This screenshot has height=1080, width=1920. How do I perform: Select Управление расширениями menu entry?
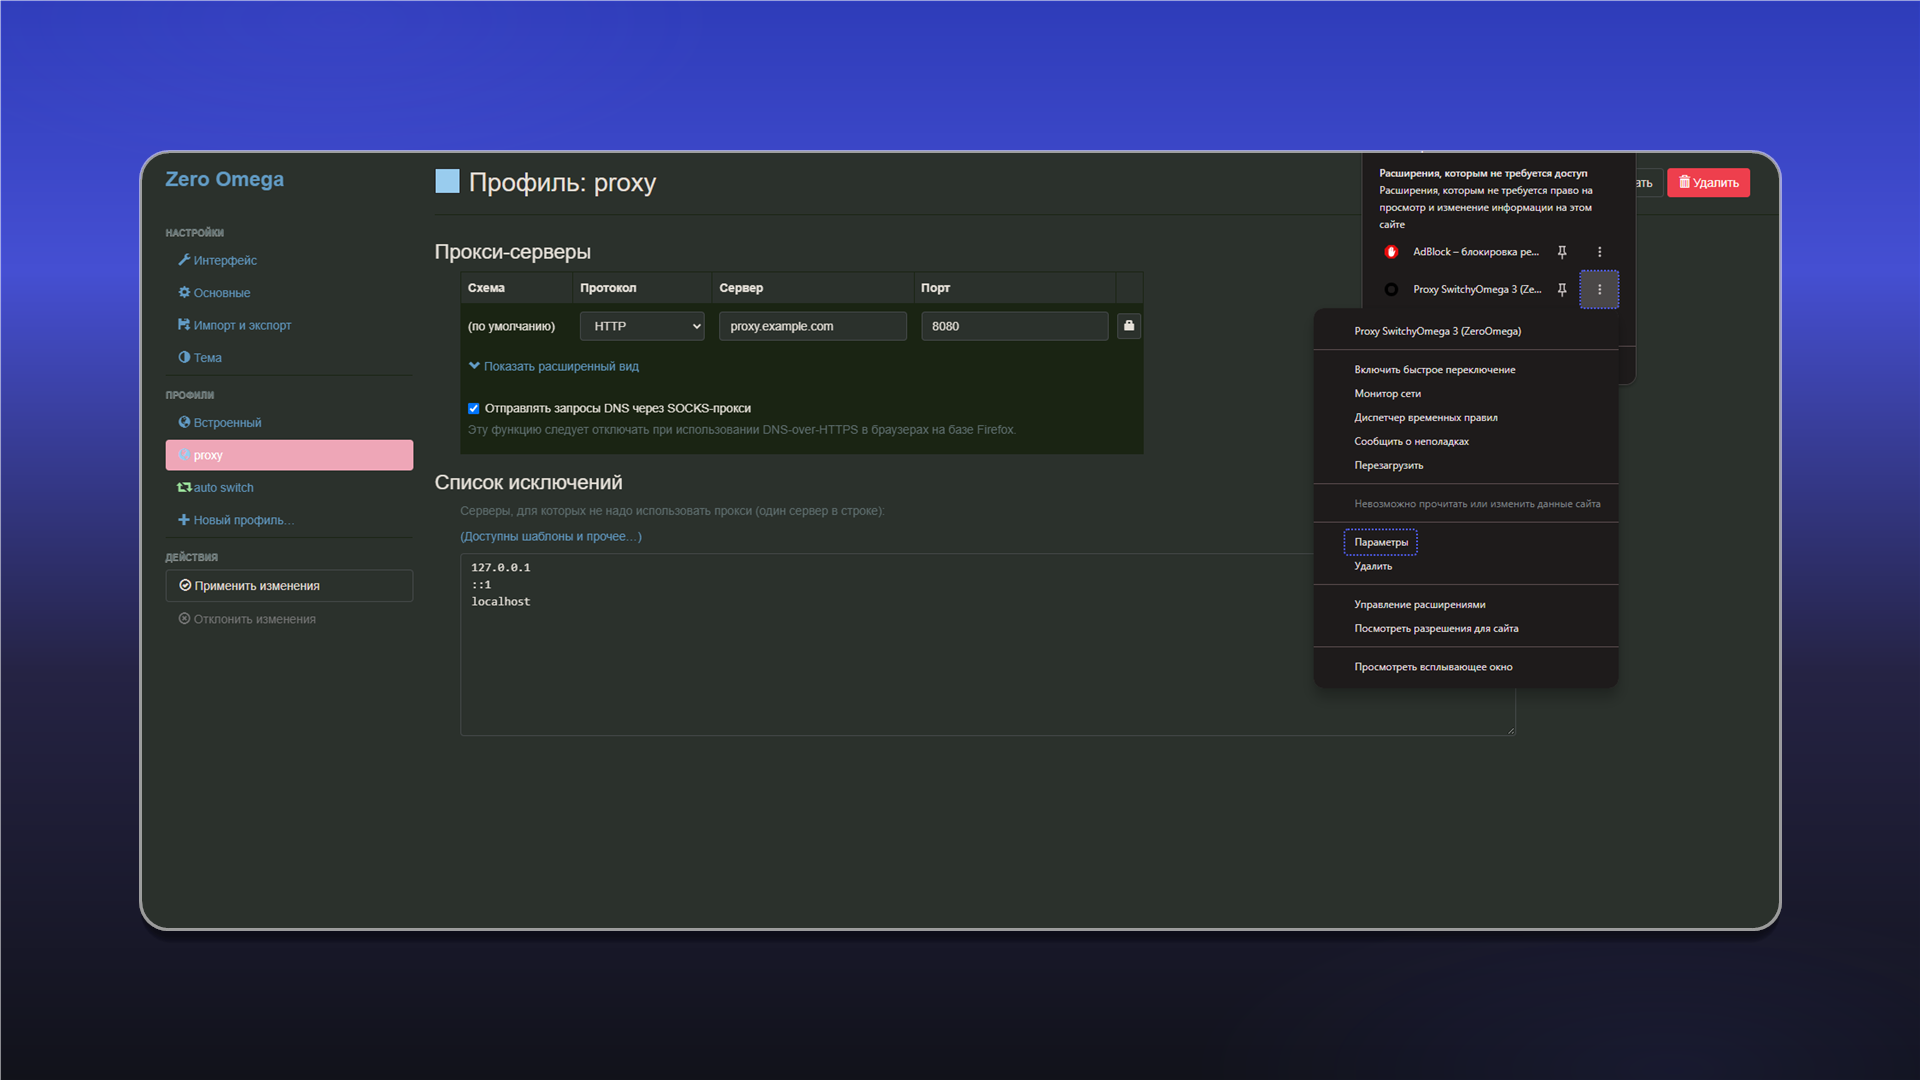1420,605
